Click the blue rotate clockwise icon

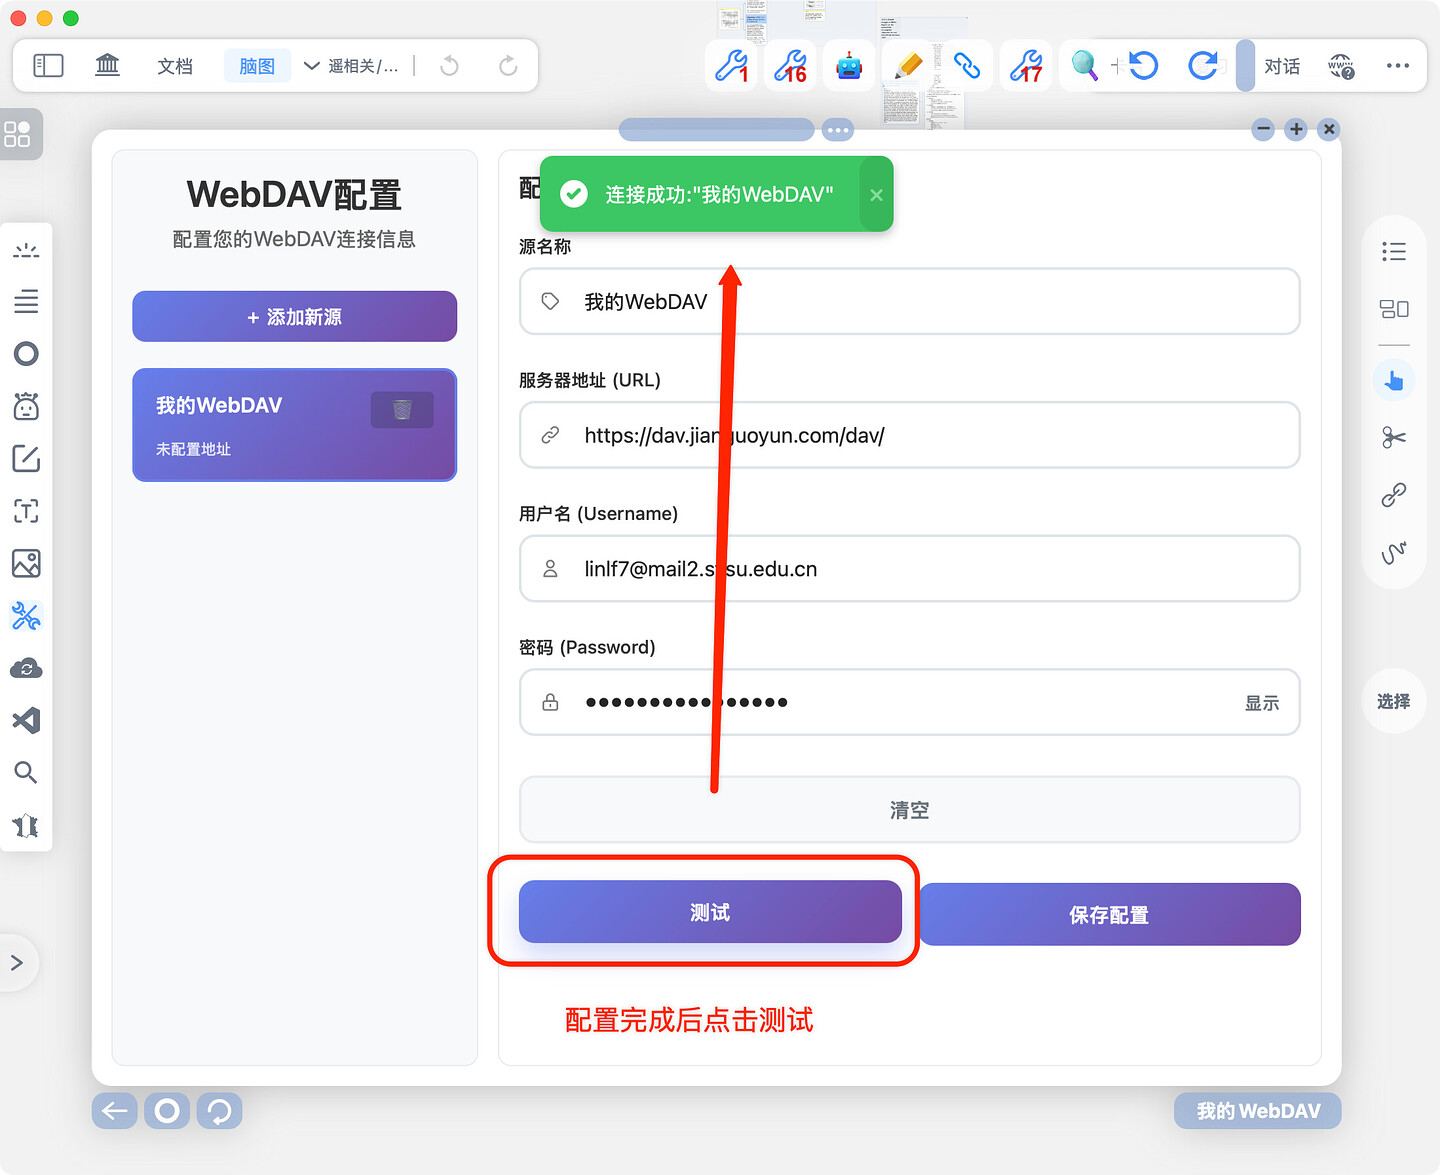[1203, 66]
